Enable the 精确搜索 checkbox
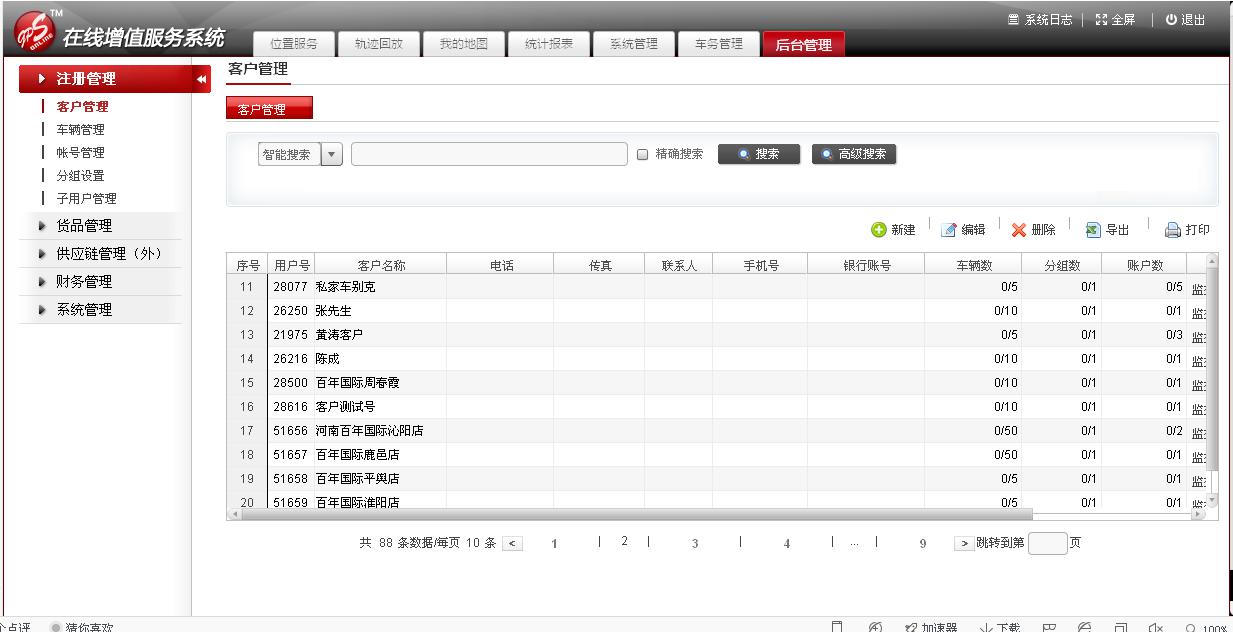This screenshot has height=632, width=1233. (x=643, y=155)
